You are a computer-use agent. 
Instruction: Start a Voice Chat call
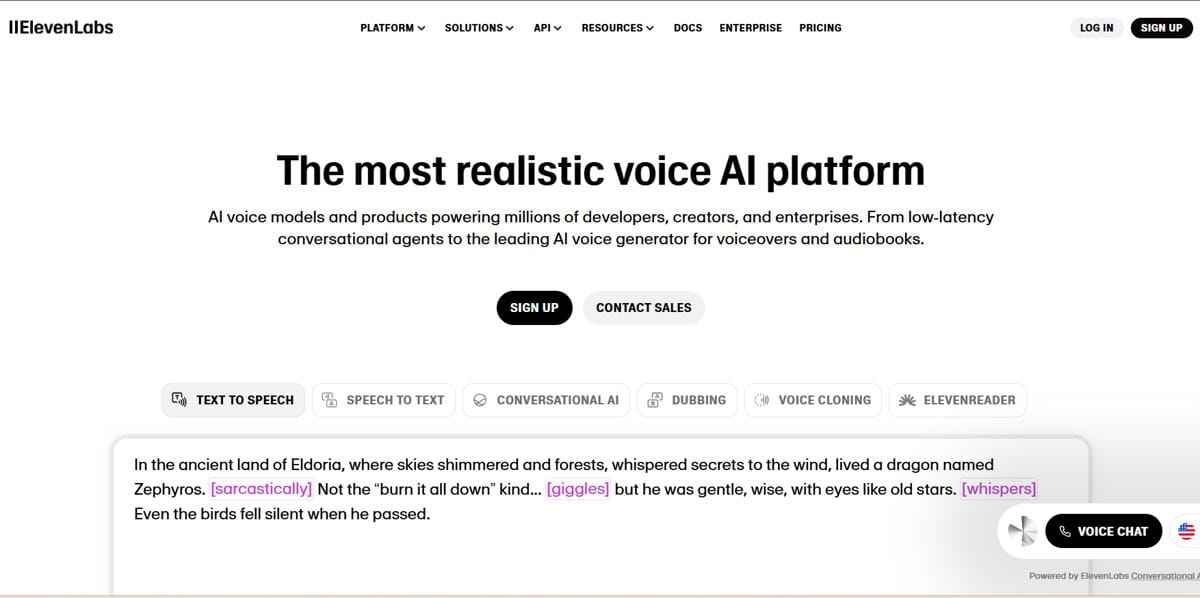pos(1103,531)
